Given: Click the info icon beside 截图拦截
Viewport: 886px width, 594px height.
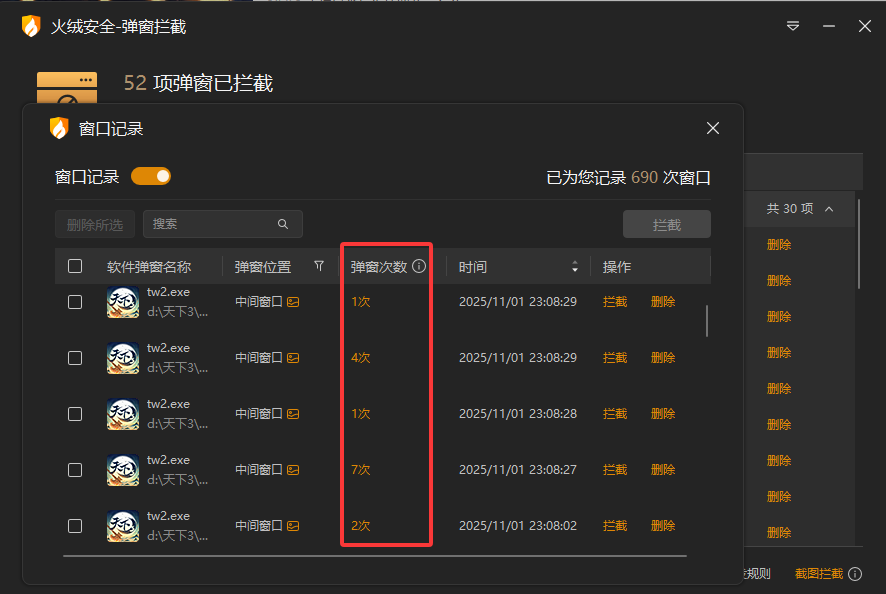Looking at the screenshot, I should [x=855, y=574].
